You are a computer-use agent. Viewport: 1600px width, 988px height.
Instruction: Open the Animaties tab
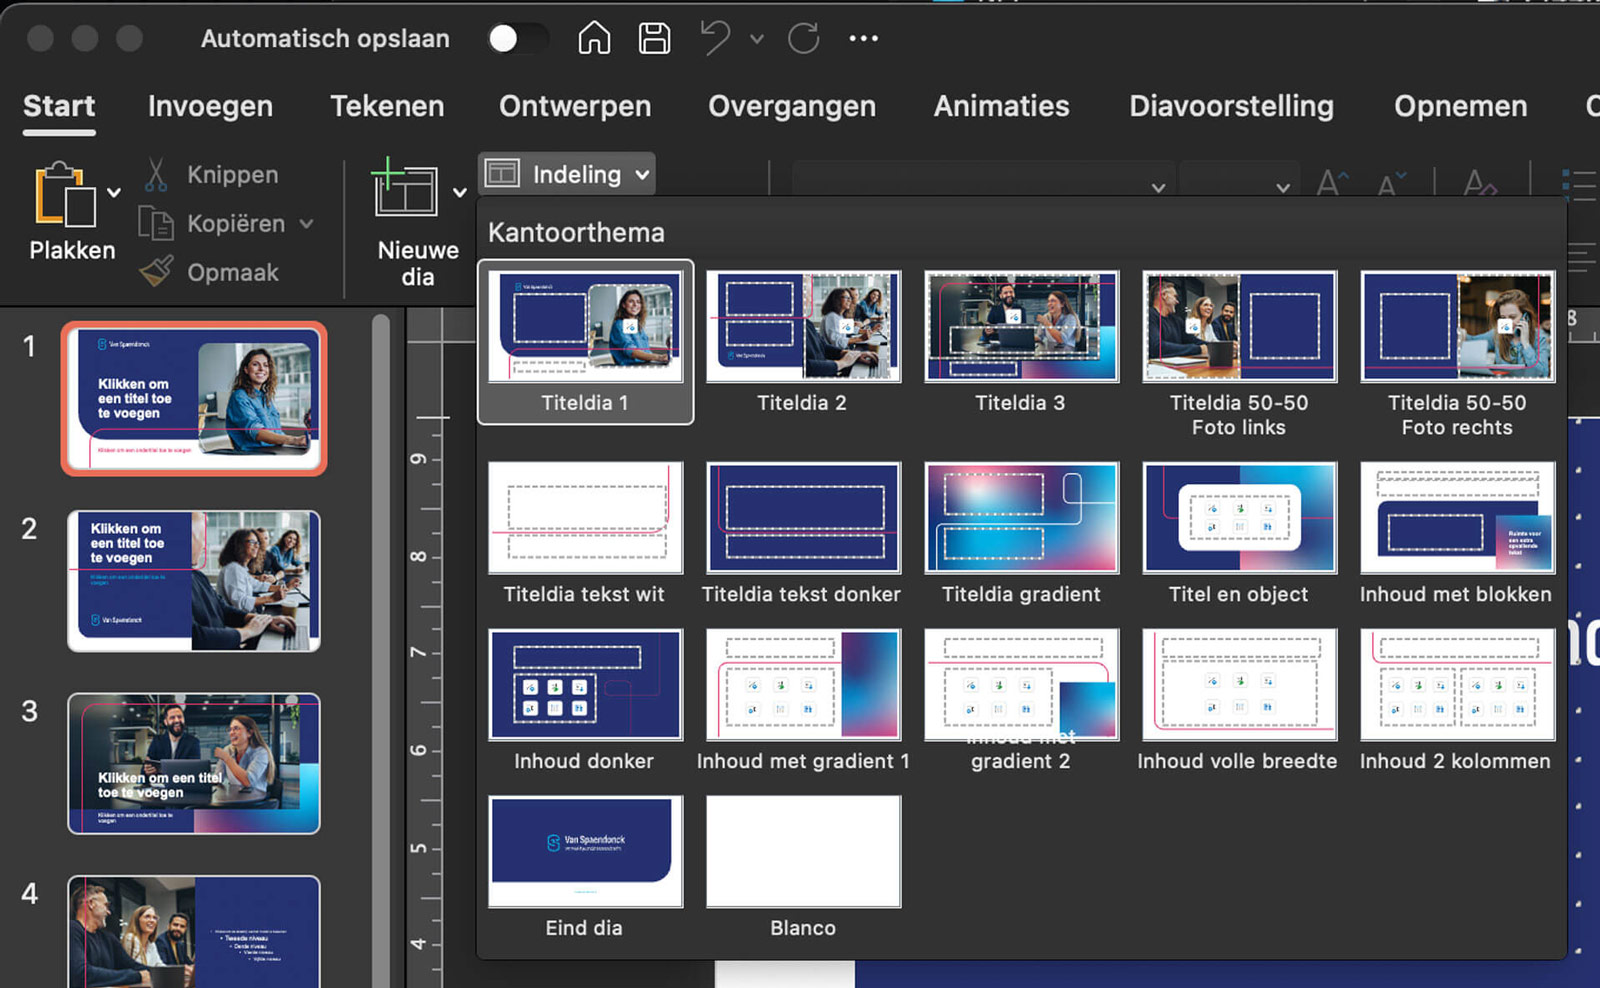(x=1001, y=106)
